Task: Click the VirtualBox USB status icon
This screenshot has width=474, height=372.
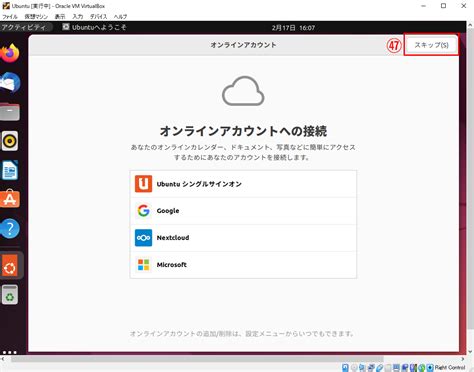Action: point(379,368)
